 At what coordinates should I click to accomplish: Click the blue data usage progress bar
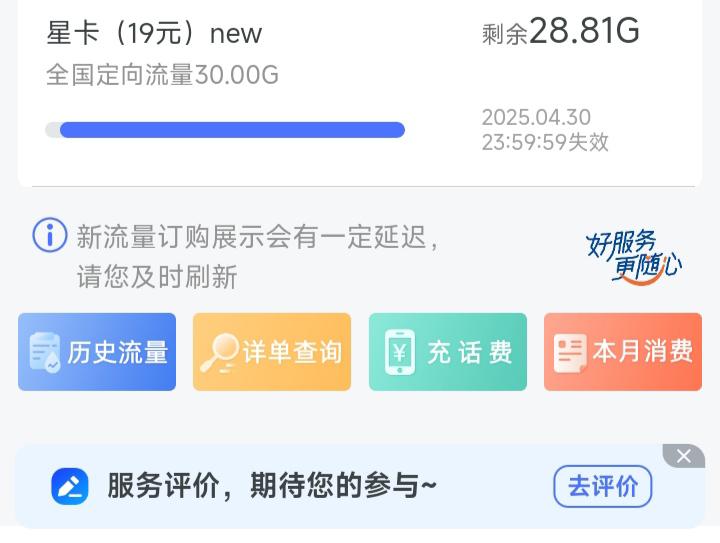tap(225, 130)
